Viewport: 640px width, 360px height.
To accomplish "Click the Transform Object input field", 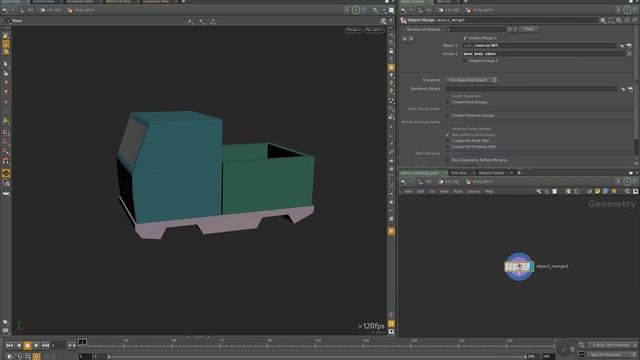I will [531, 89].
